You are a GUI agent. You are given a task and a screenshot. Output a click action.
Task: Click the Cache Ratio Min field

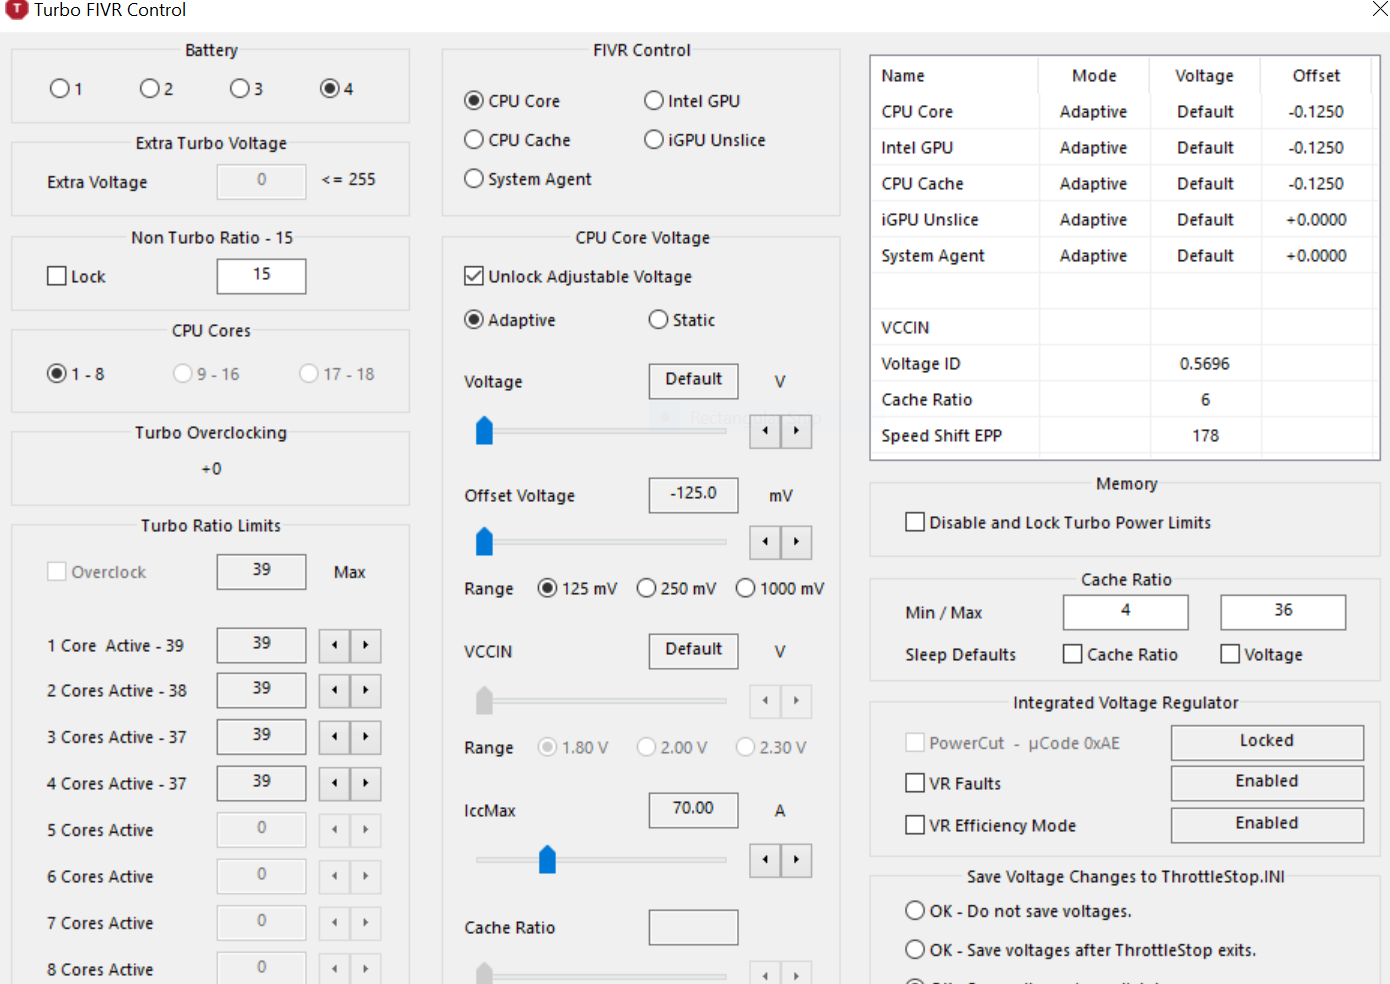point(1125,612)
